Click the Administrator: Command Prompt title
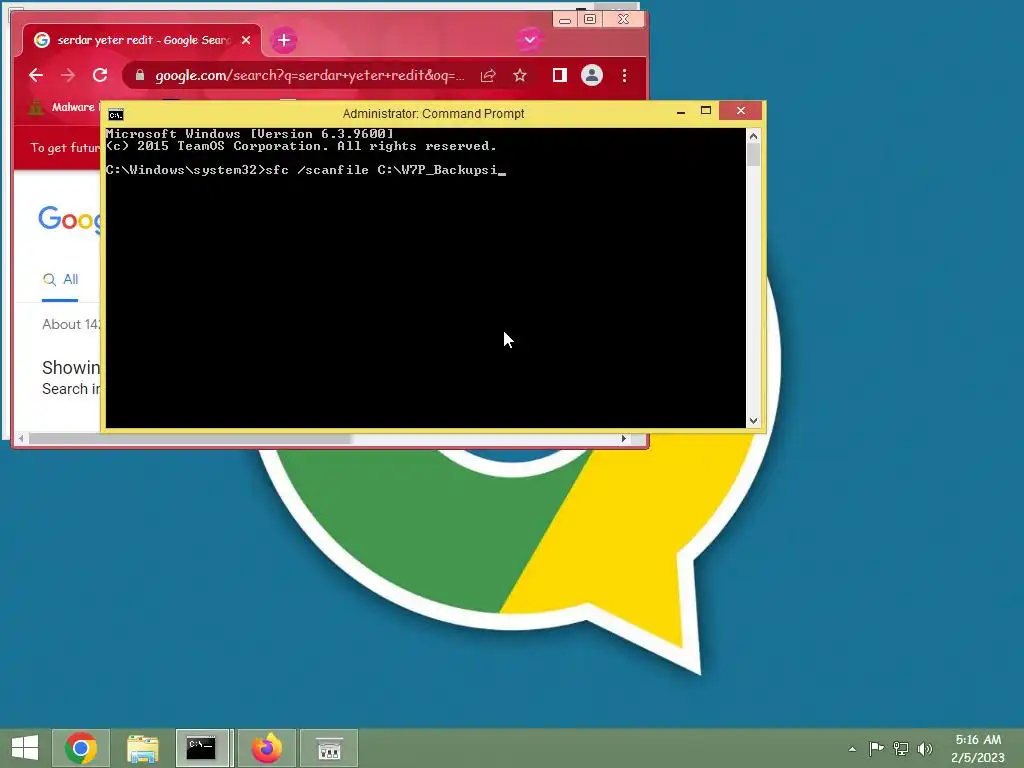This screenshot has width=1024, height=768. point(433,114)
